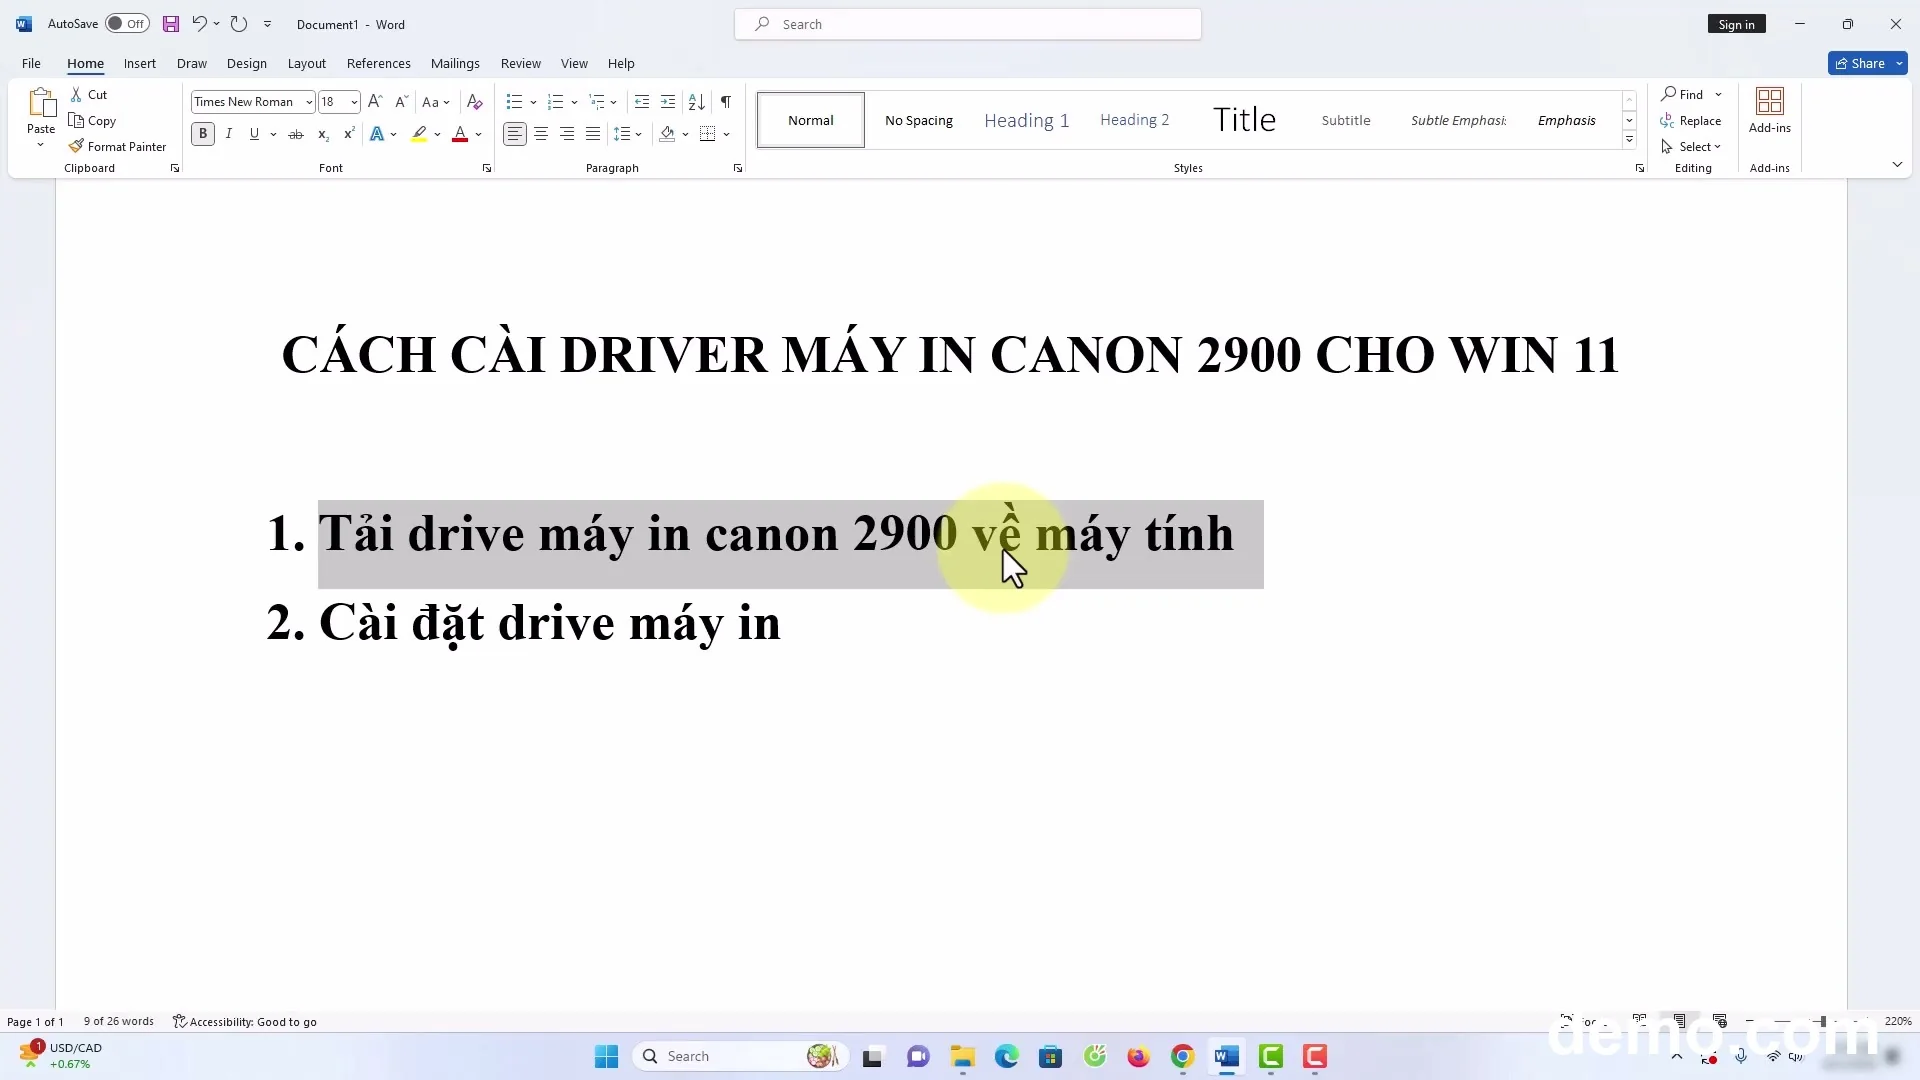
Task: Toggle Italic formatting
Action: point(229,134)
